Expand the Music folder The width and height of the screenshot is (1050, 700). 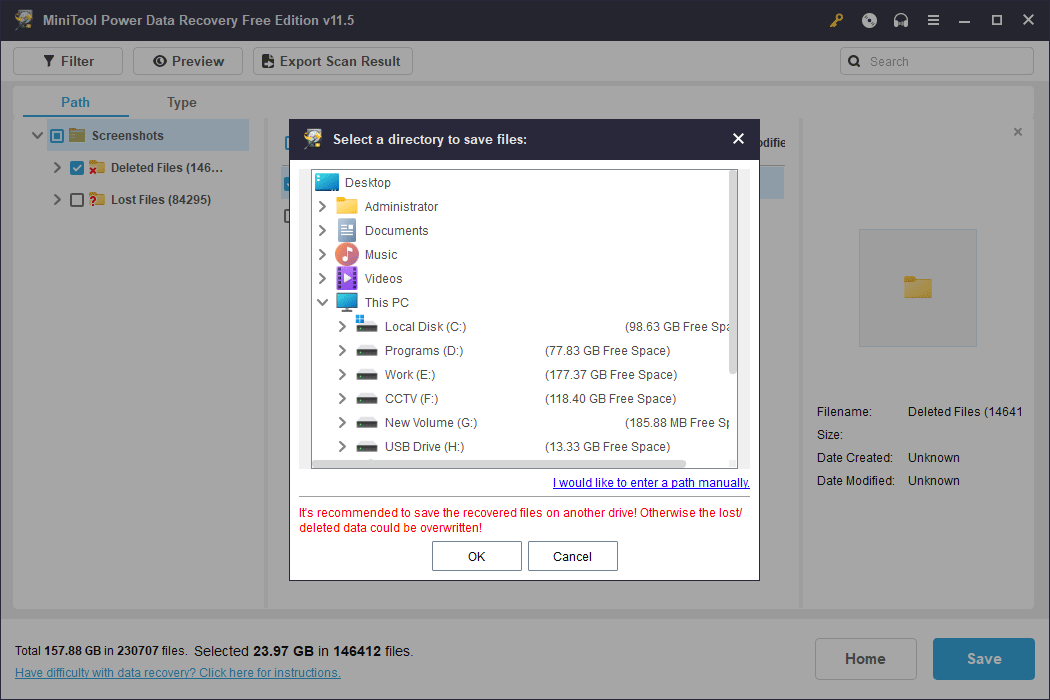coord(322,255)
